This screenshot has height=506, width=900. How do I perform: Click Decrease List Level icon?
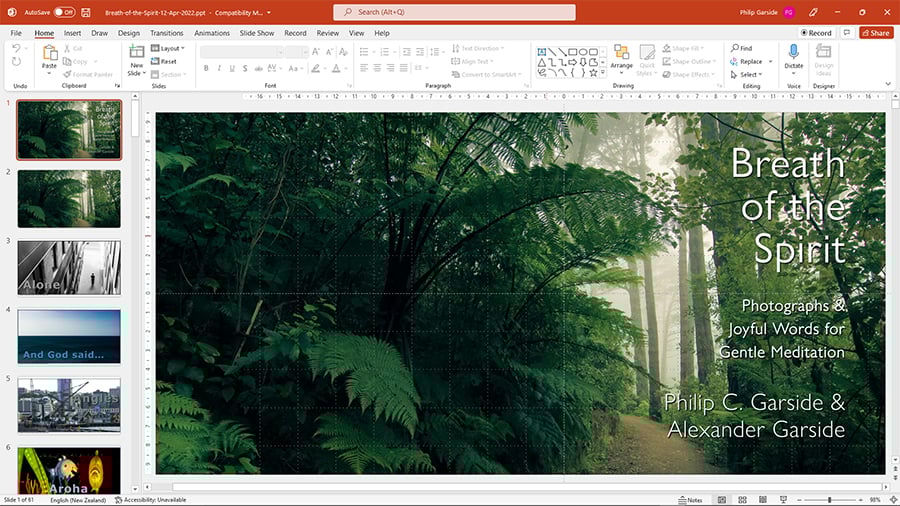(406, 52)
